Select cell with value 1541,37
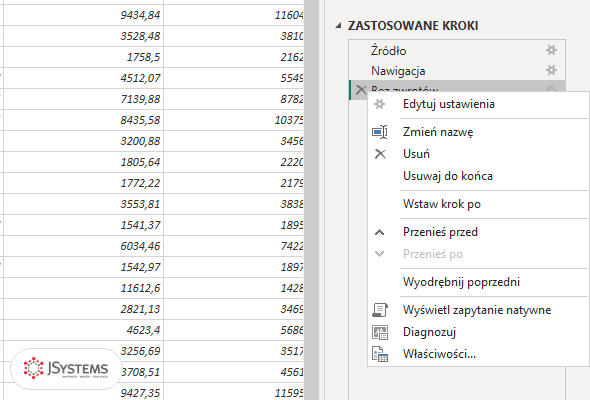Viewport: 590px width, 400px height. (x=84, y=226)
